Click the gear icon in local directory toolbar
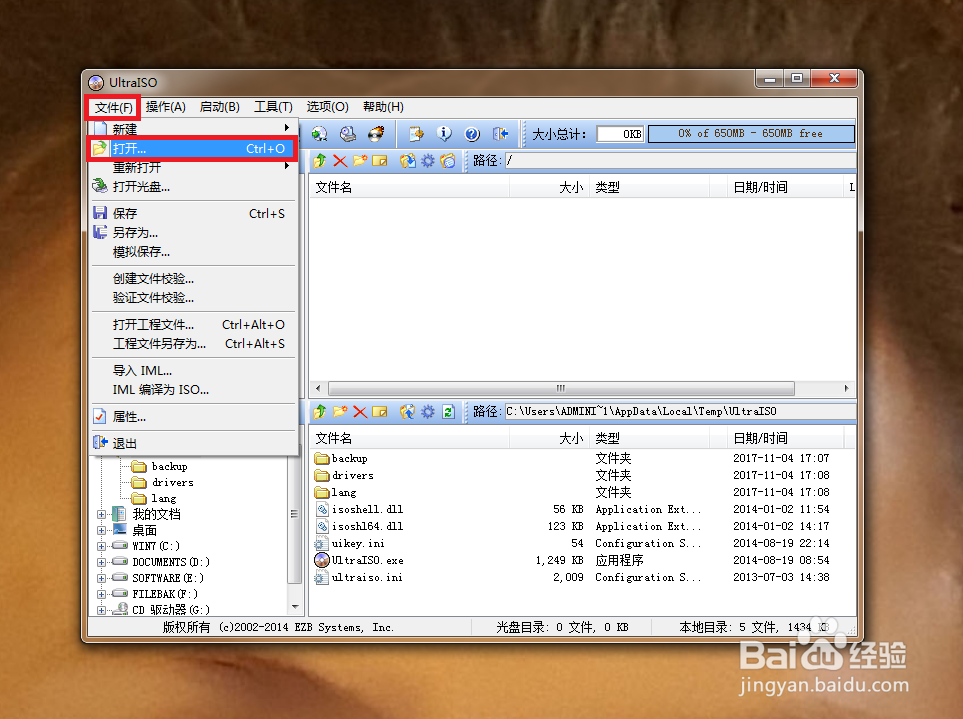Viewport: 963px width, 719px height. click(427, 411)
